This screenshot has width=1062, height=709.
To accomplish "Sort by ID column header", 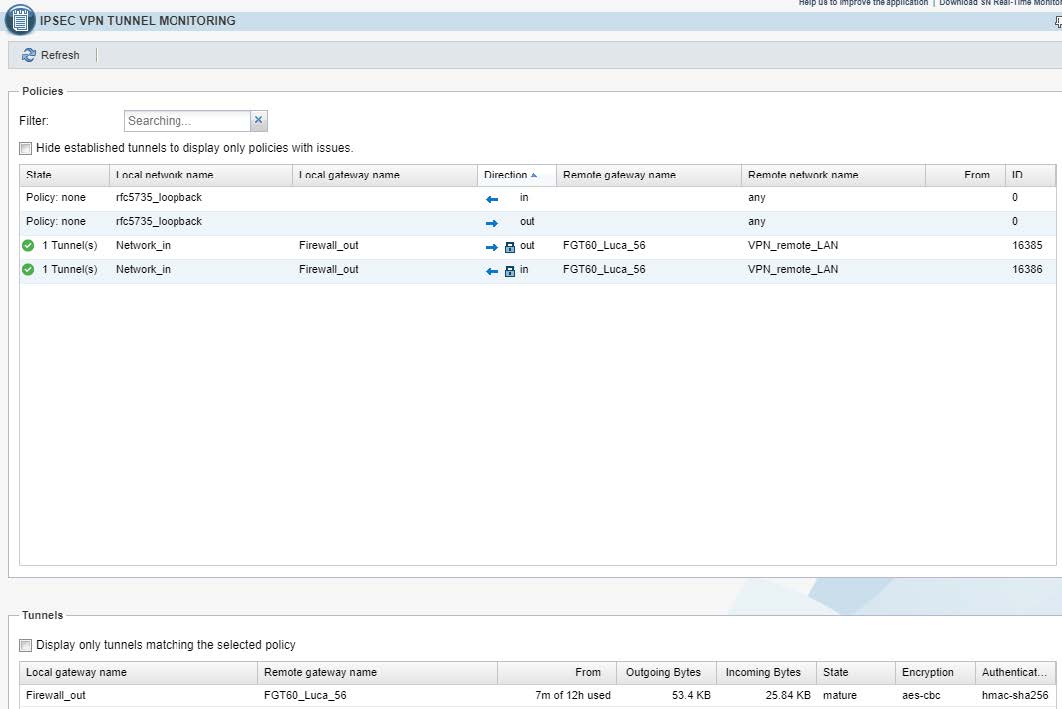I will tap(1029, 175).
